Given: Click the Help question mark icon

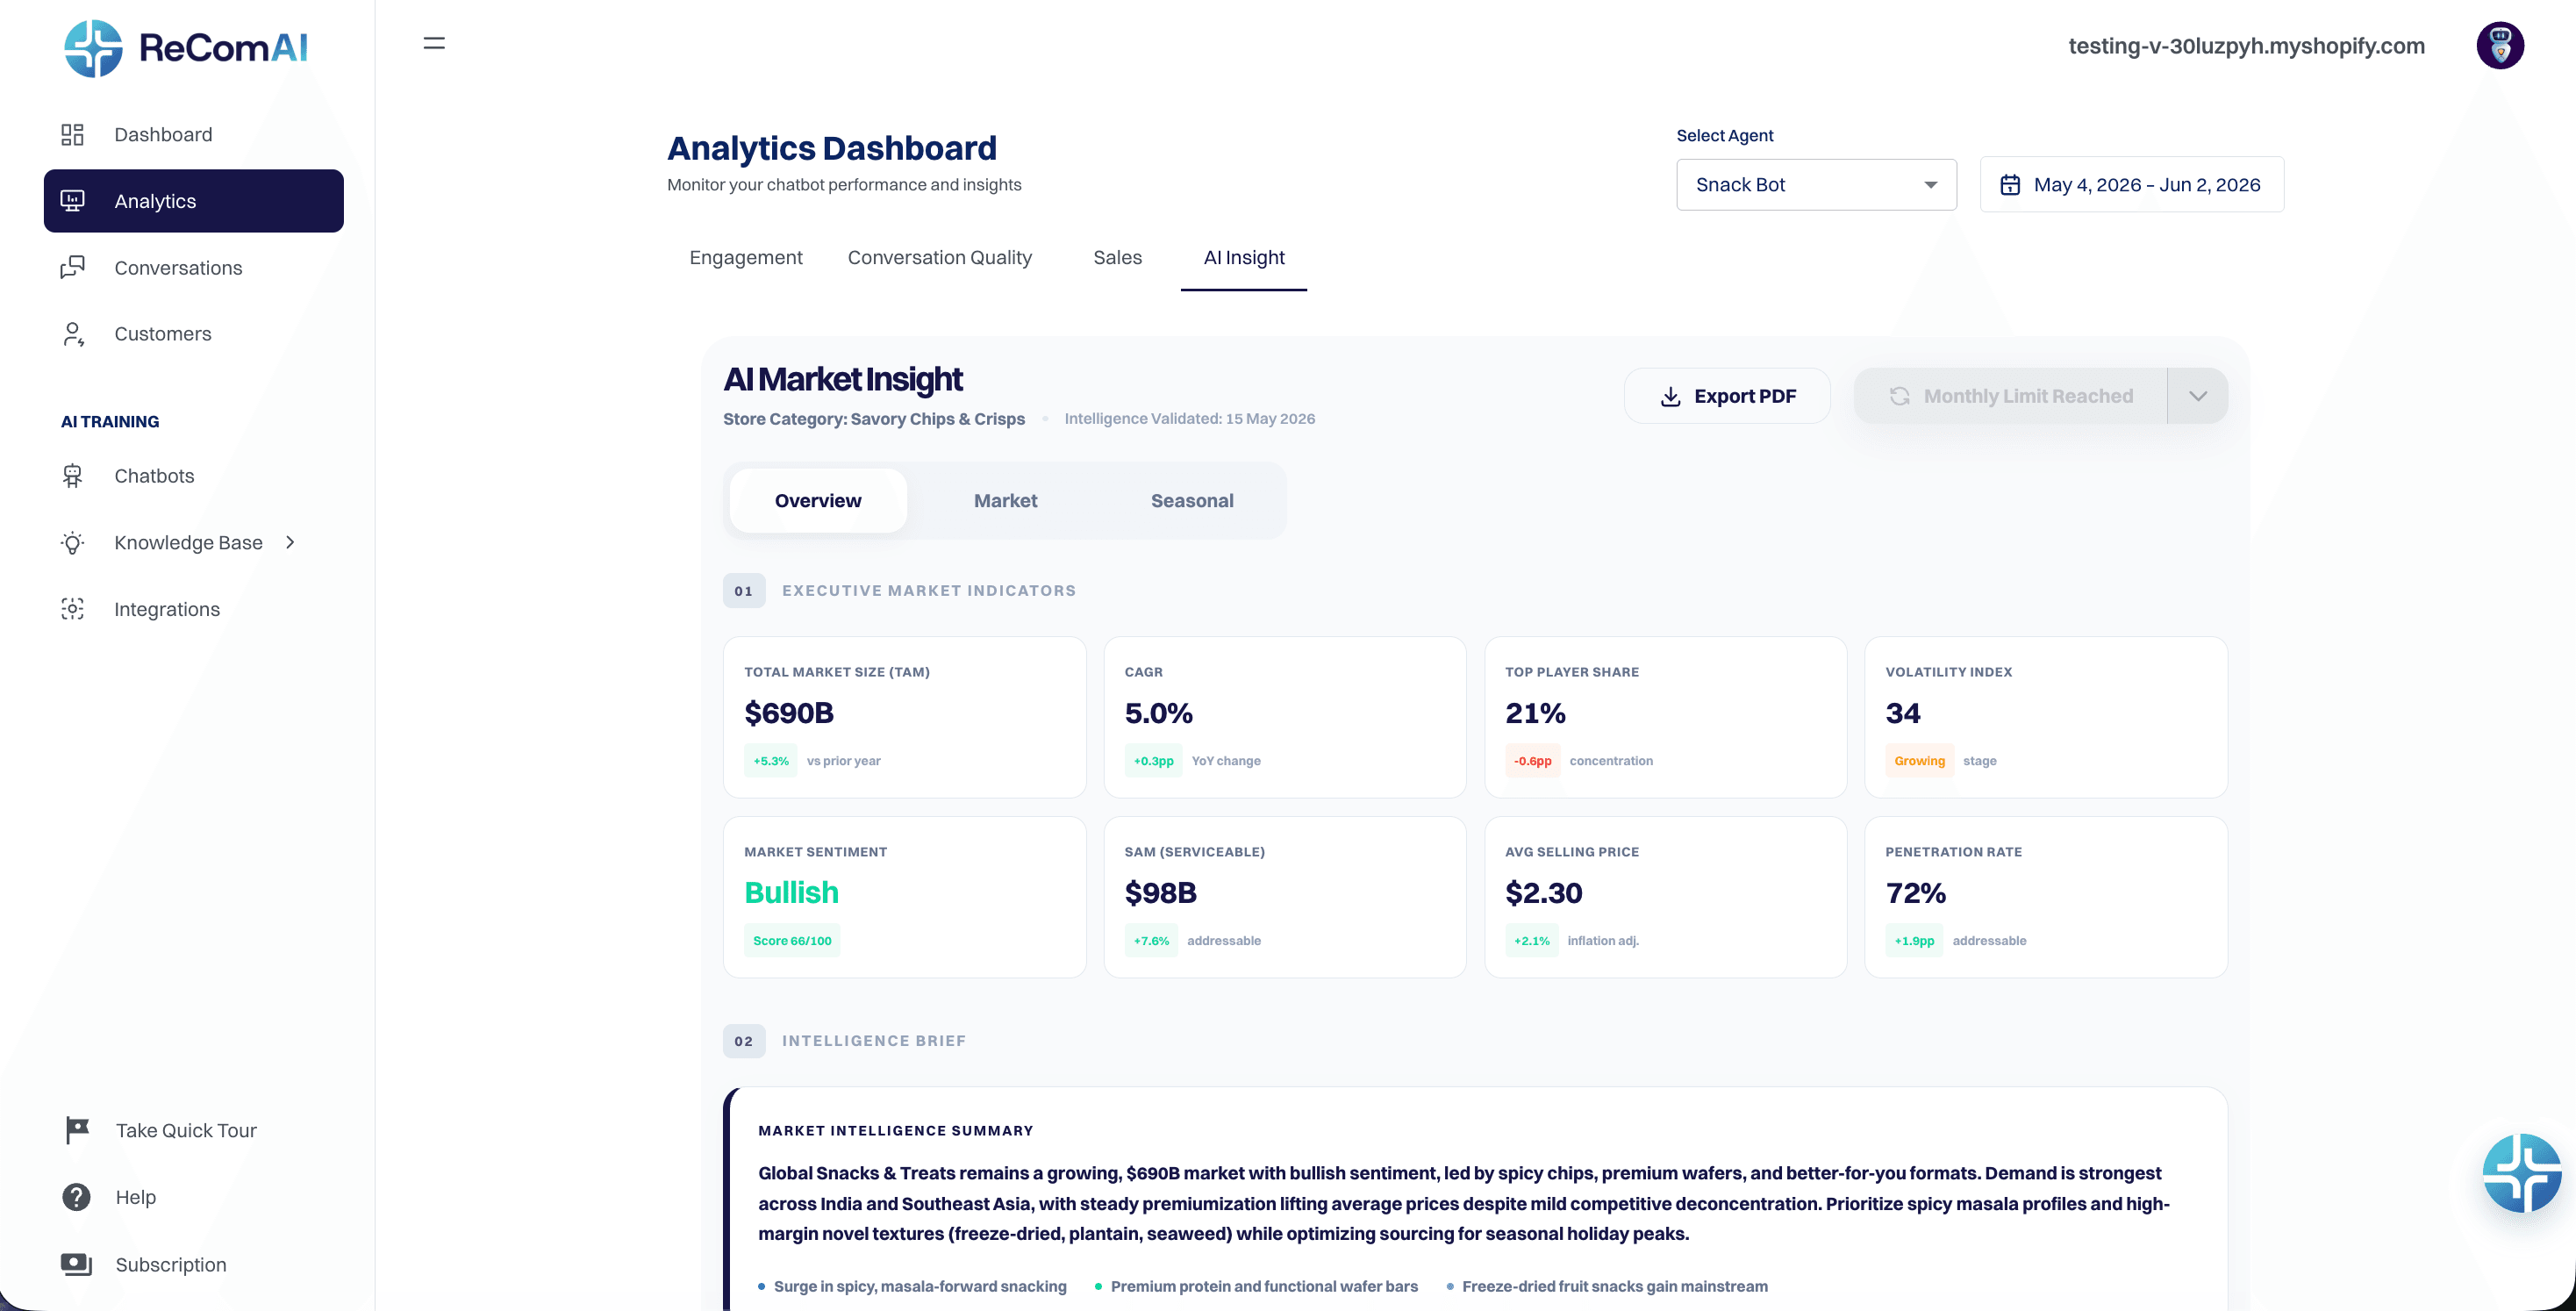Looking at the screenshot, I should click(x=76, y=1197).
